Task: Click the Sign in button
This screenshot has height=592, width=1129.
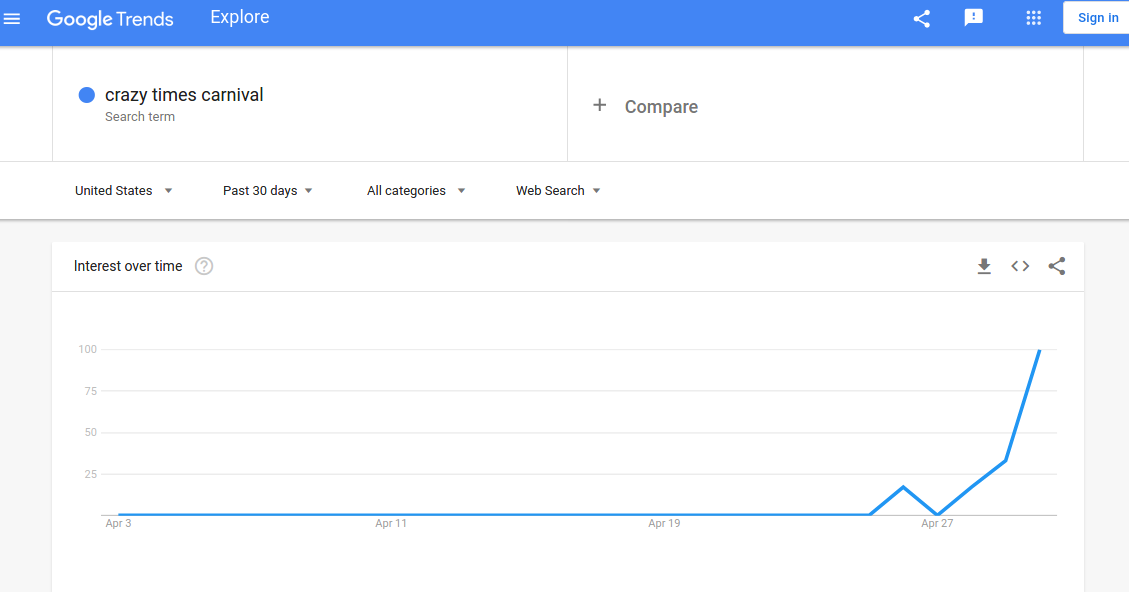Action: click(1097, 18)
